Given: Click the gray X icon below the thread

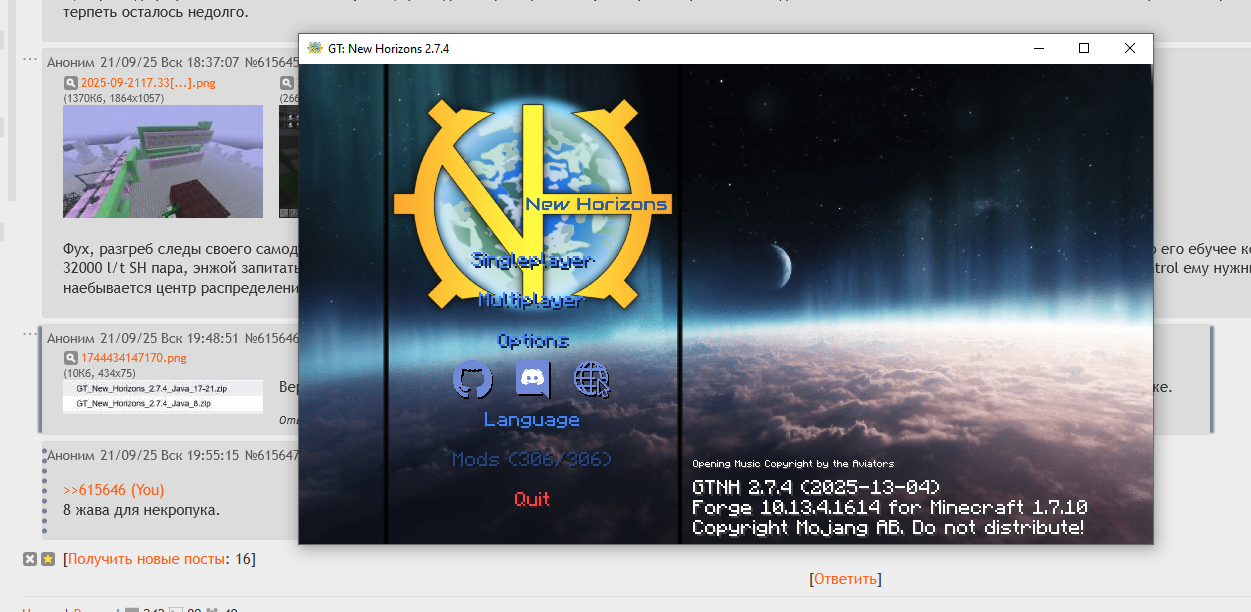Looking at the screenshot, I should 30,559.
